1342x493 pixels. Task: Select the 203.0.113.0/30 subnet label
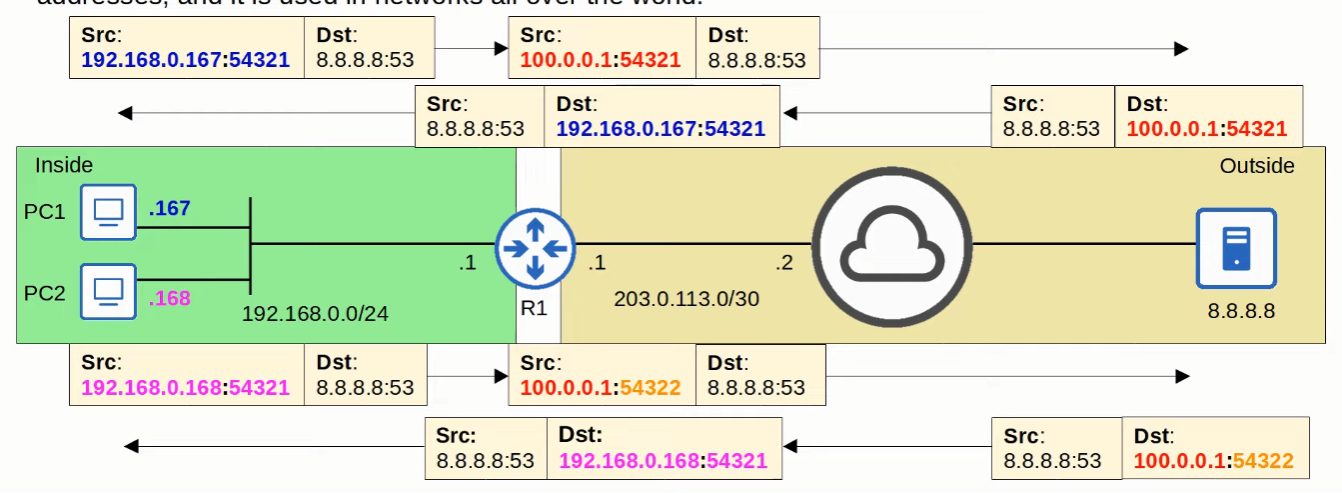[x=687, y=298]
